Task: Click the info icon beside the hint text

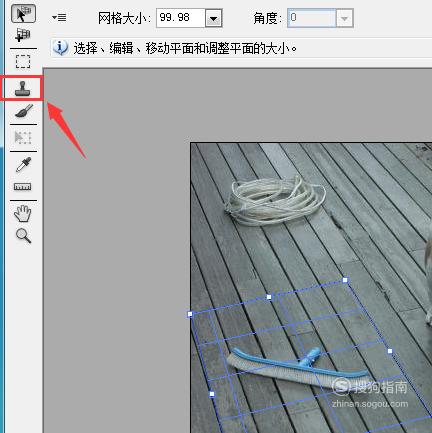Action: (61, 48)
